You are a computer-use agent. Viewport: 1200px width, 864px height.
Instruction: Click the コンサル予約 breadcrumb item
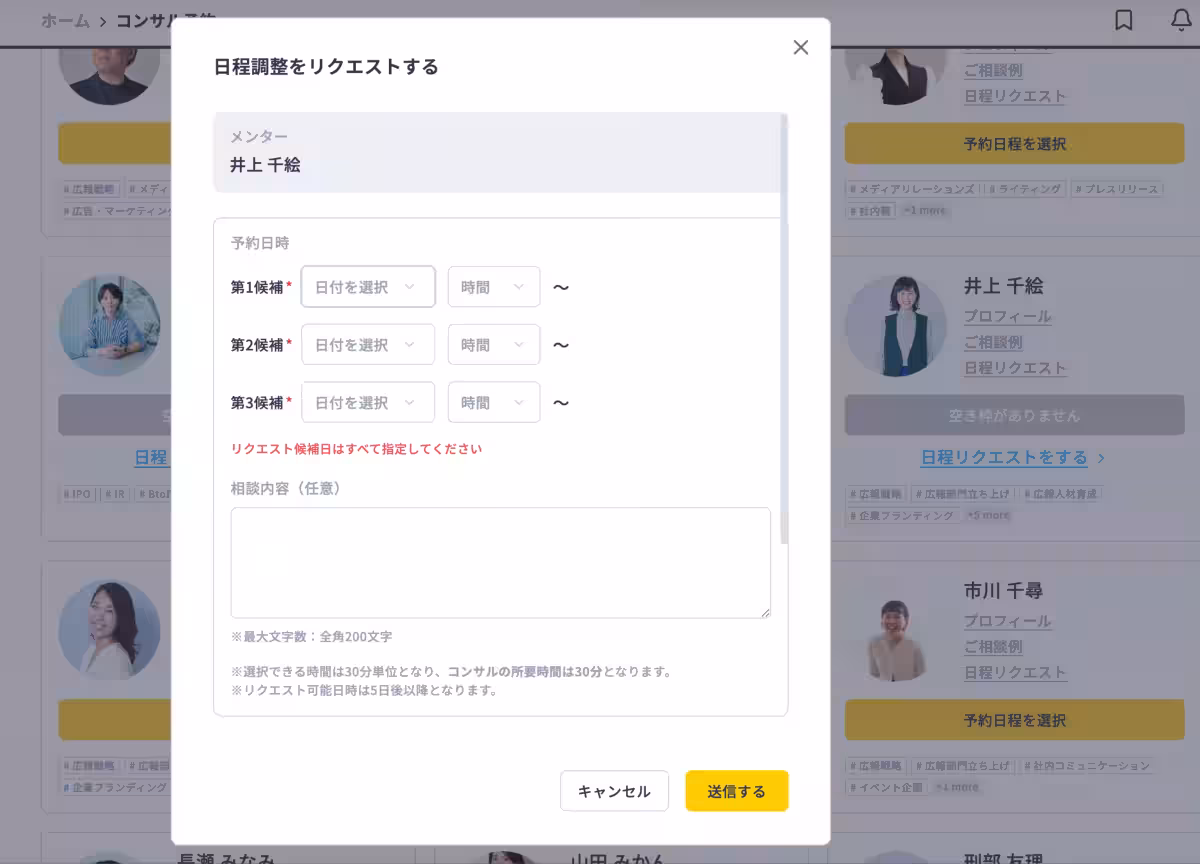pos(160,18)
